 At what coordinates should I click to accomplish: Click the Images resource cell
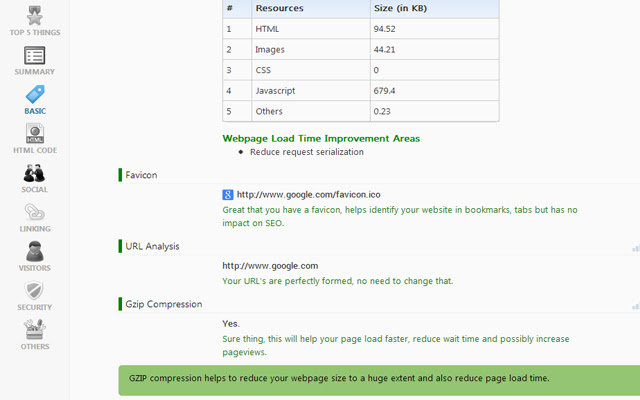coord(311,49)
